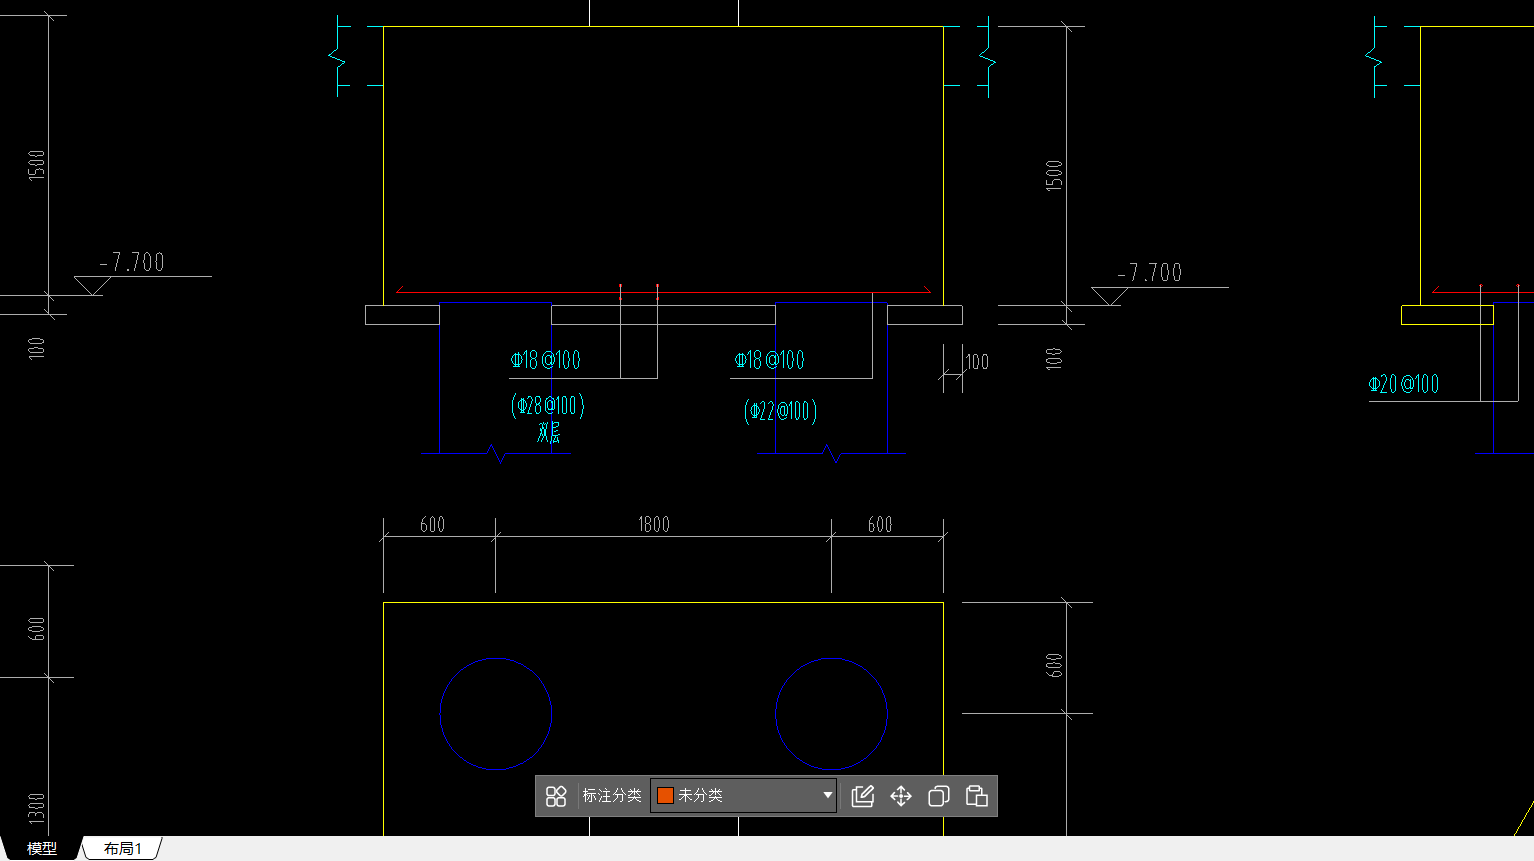Viewport: 1534px width, 861px height.
Task: Click the orange 未分类 color swatch
Action: (x=665, y=796)
